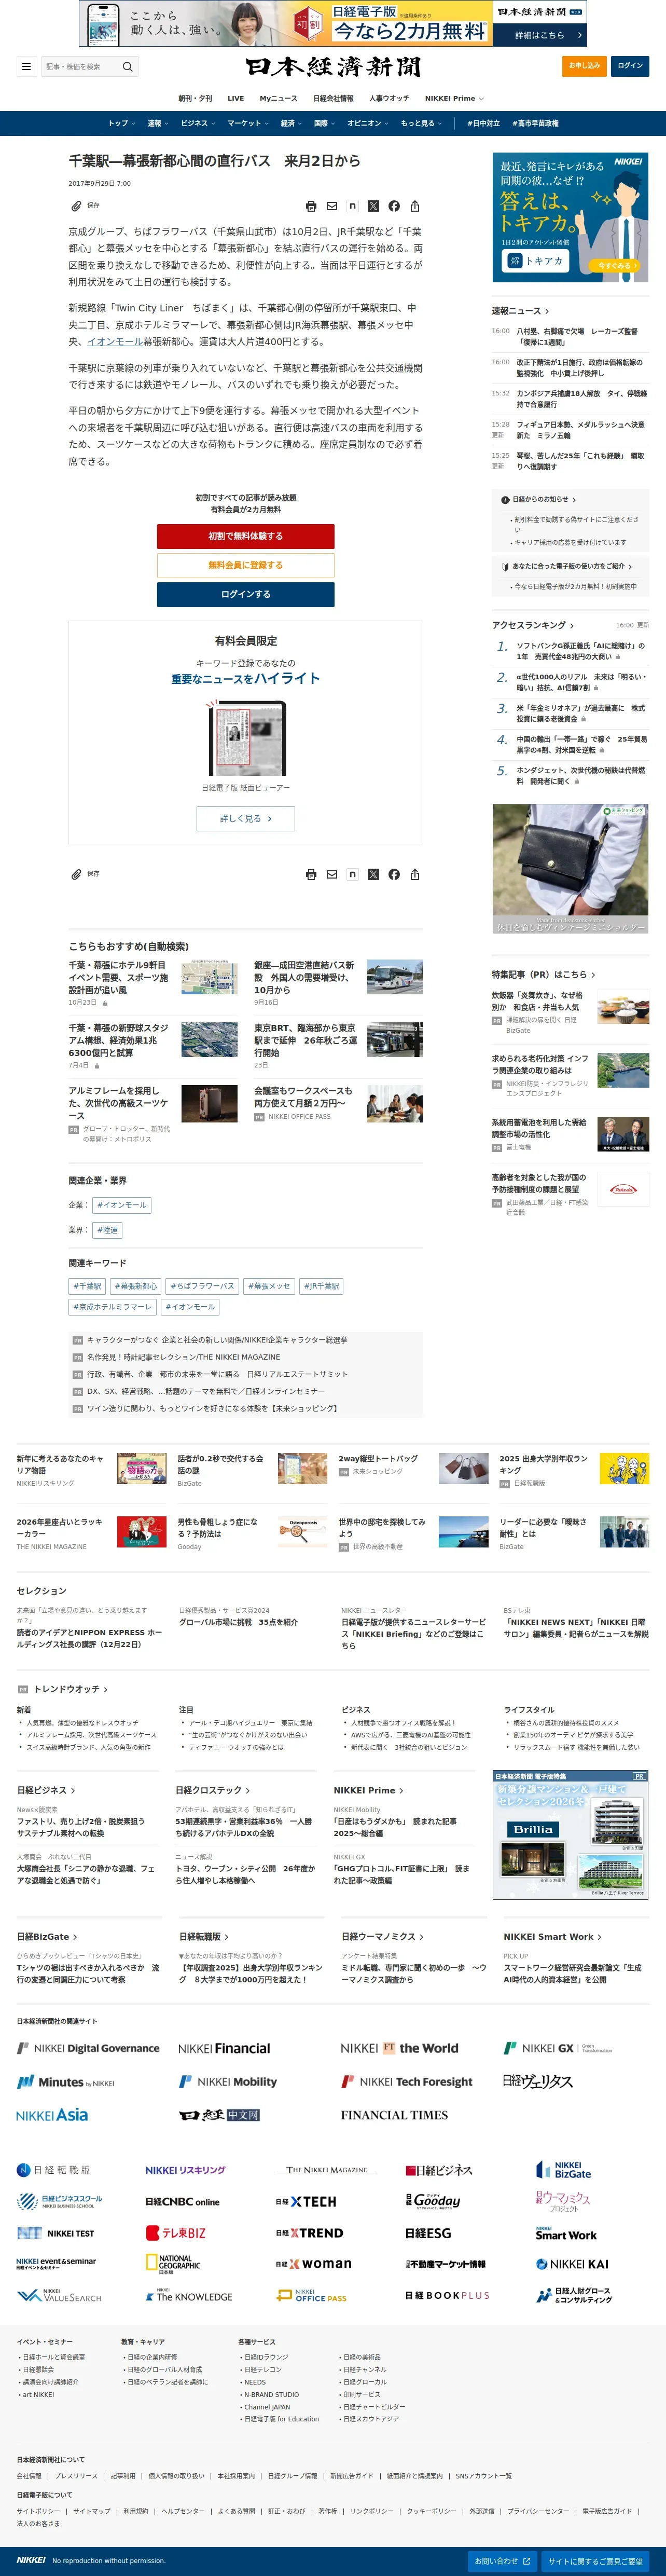Open the NATIONAL GEOGRAPHIC logo link
The width and height of the screenshot is (666, 2576).
click(x=173, y=2264)
